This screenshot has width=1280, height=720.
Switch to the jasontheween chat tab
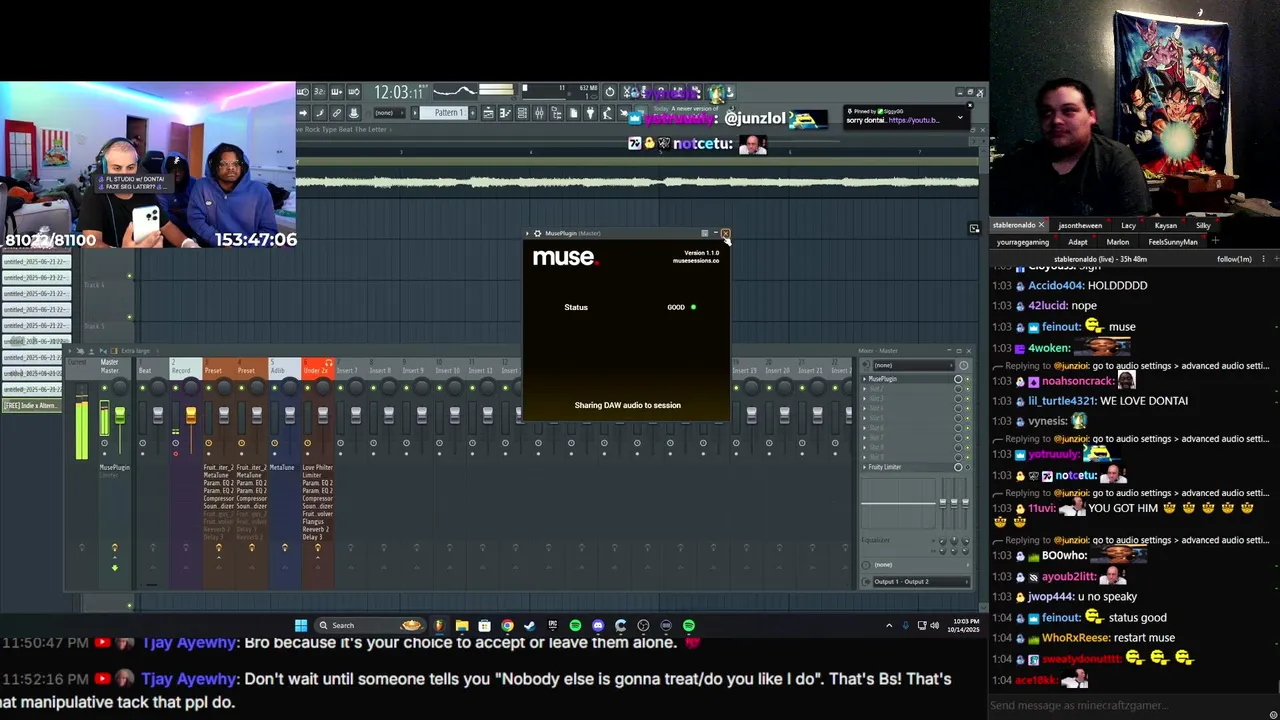point(1079,225)
